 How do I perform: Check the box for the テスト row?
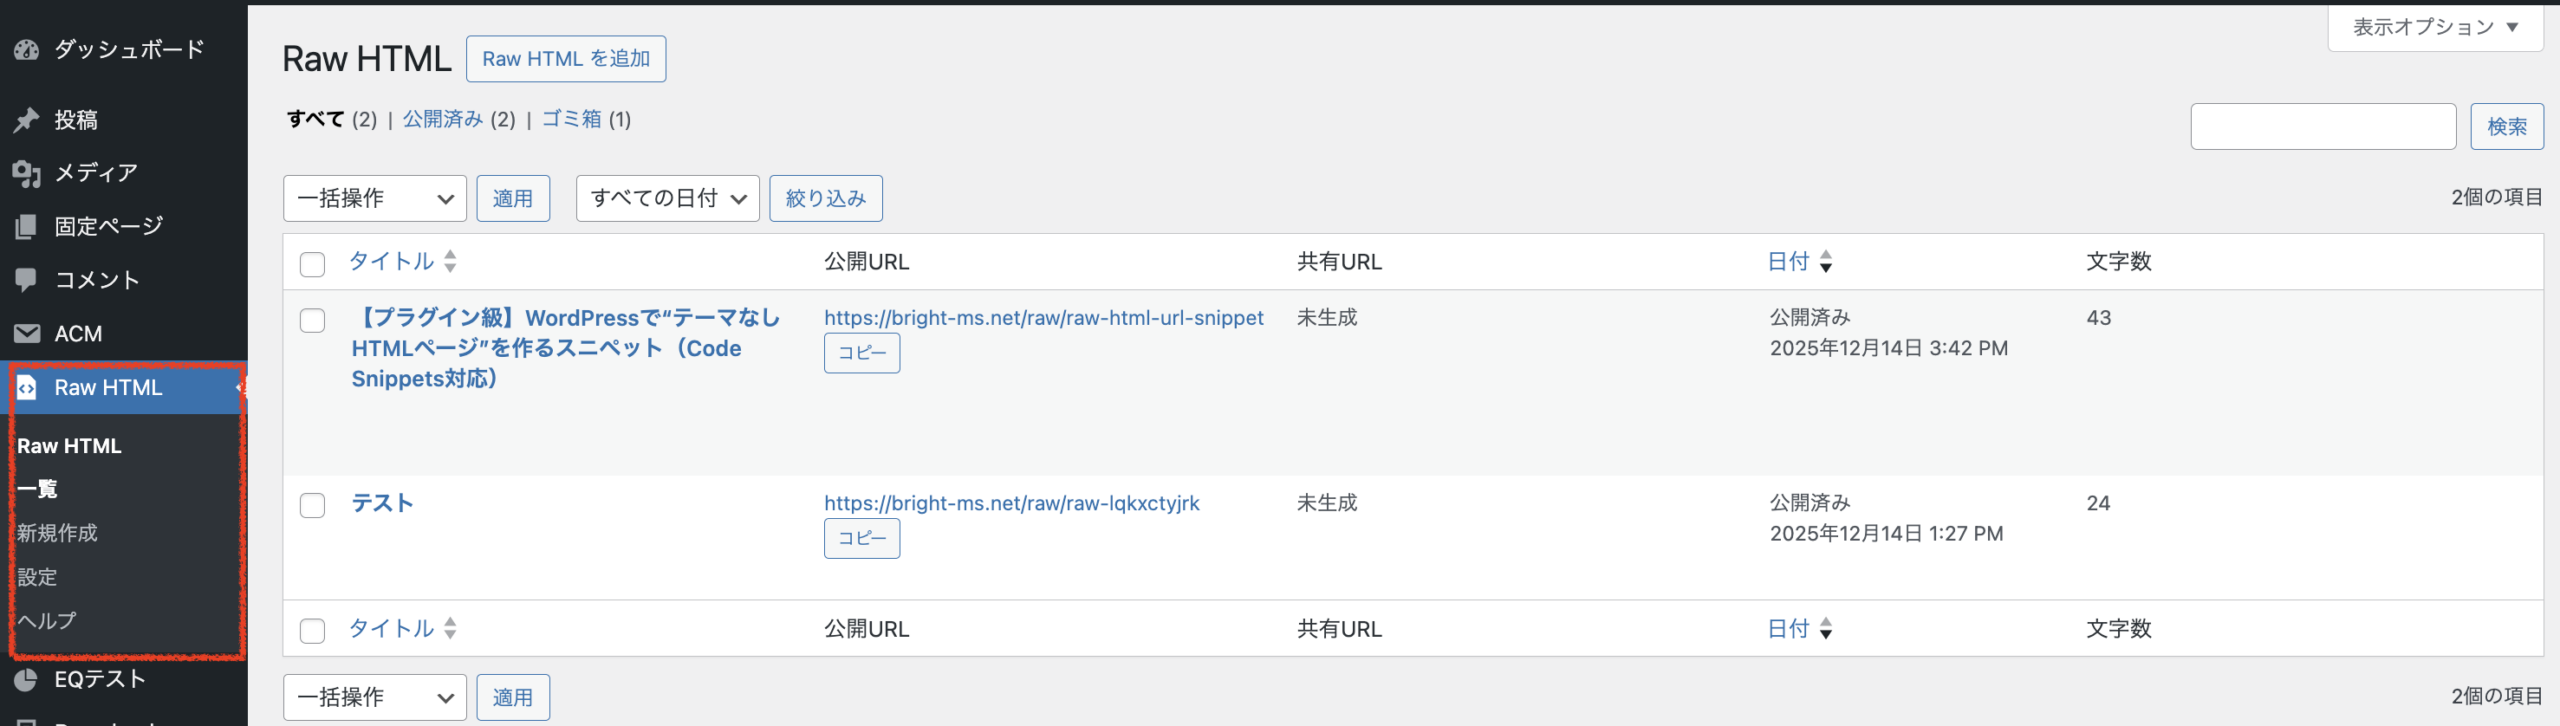coord(313,505)
